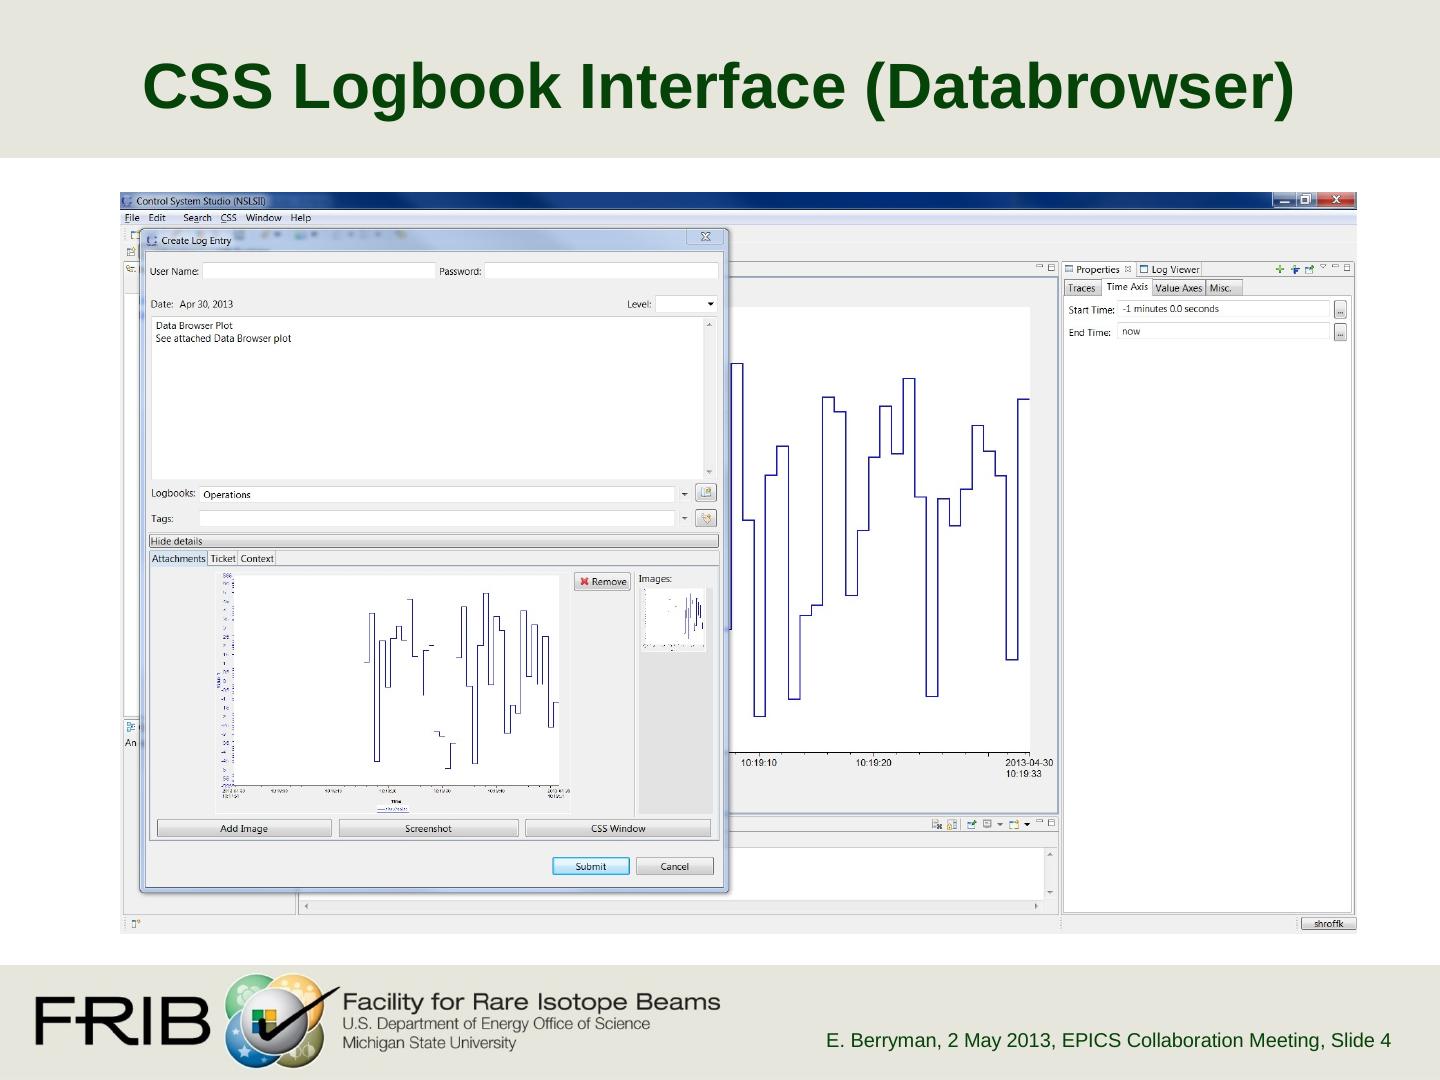Click the Start Time field
This screenshot has height=1080, width=1440.
[x=1224, y=309]
